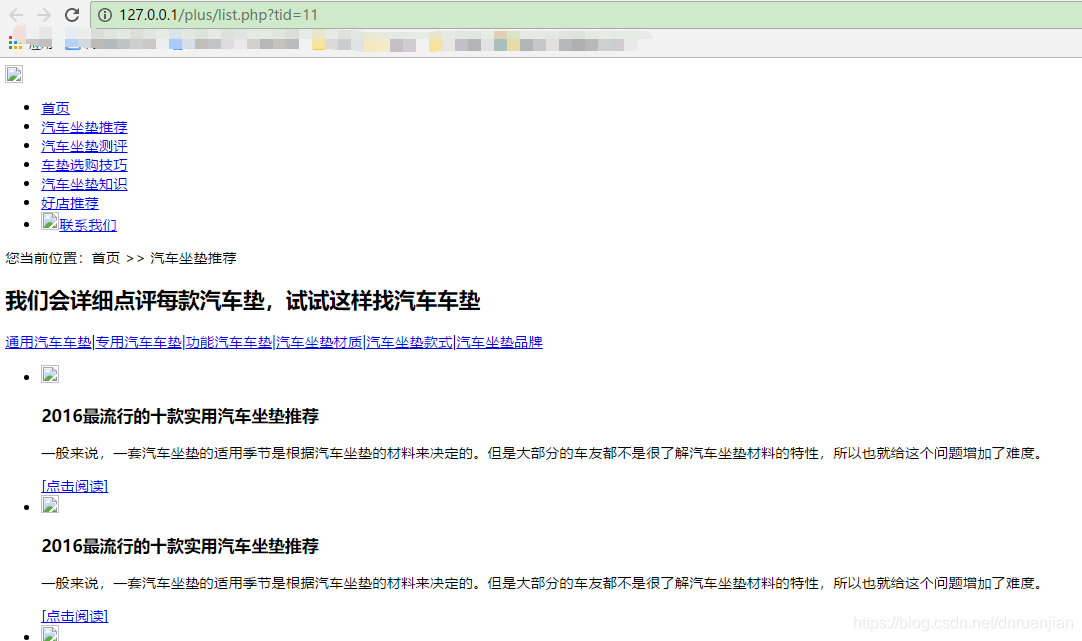Viewport: 1082px width, 641px height.
Task: Open the 首页 navigation link
Action: coord(55,108)
